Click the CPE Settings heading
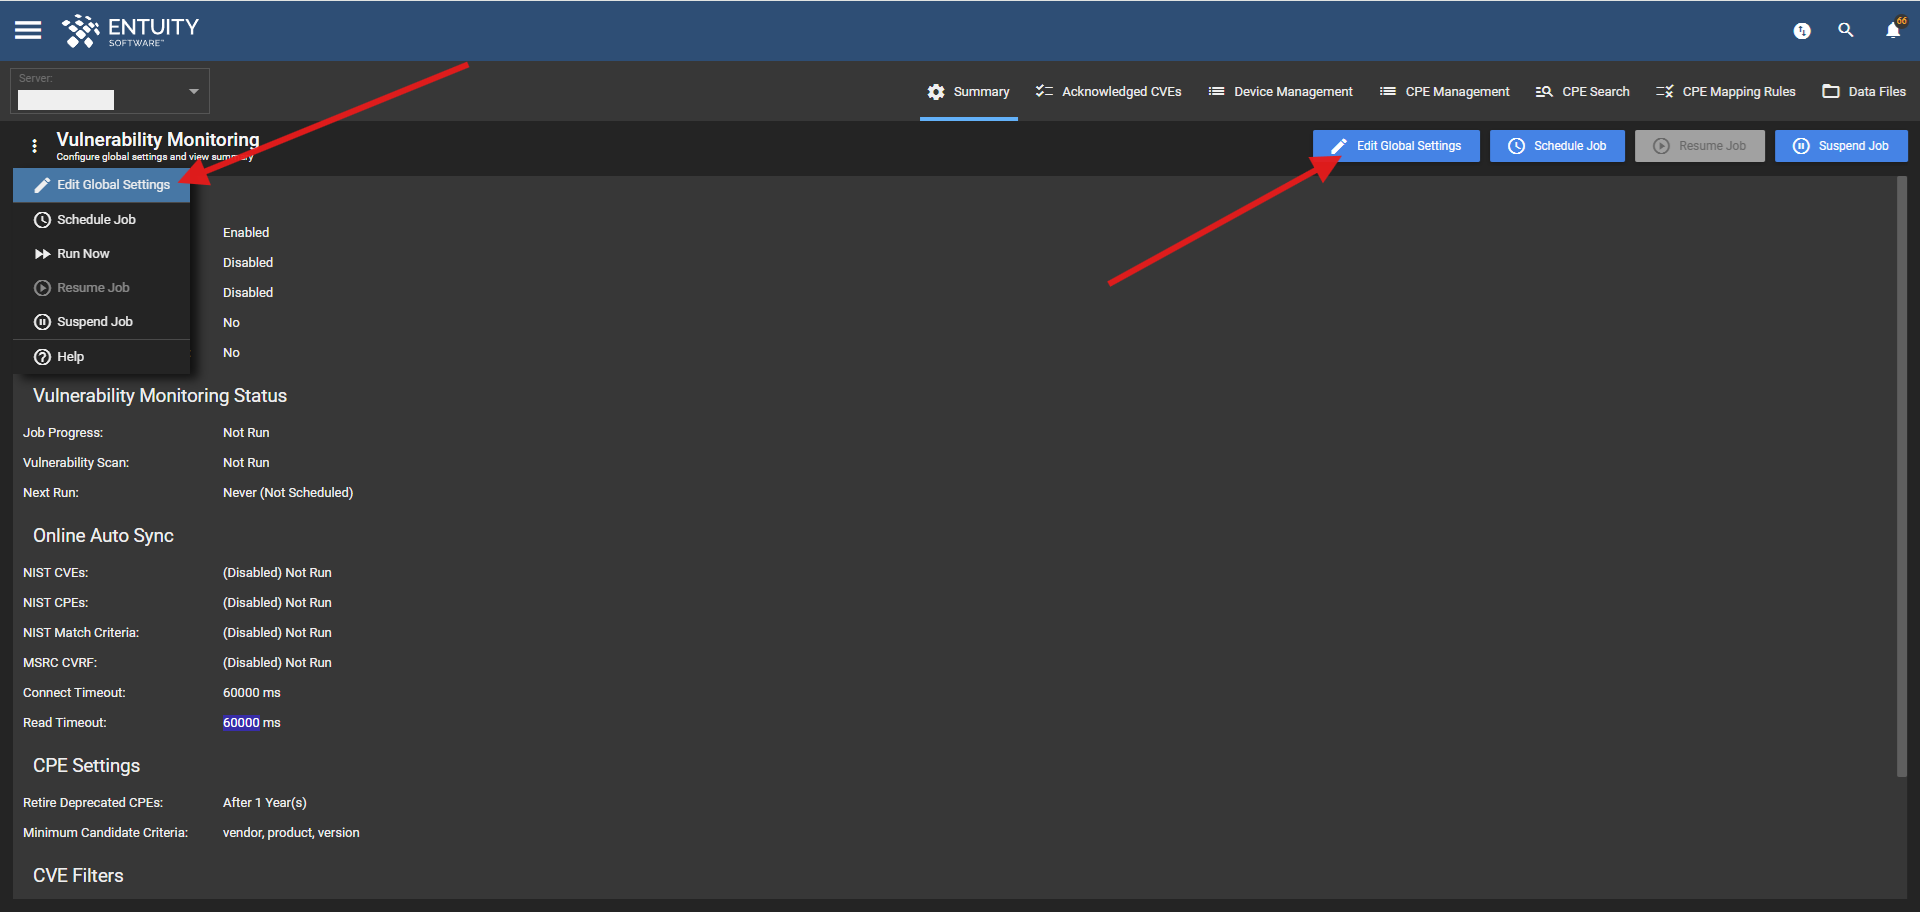This screenshot has height=912, width=1920. pos(86,766)
